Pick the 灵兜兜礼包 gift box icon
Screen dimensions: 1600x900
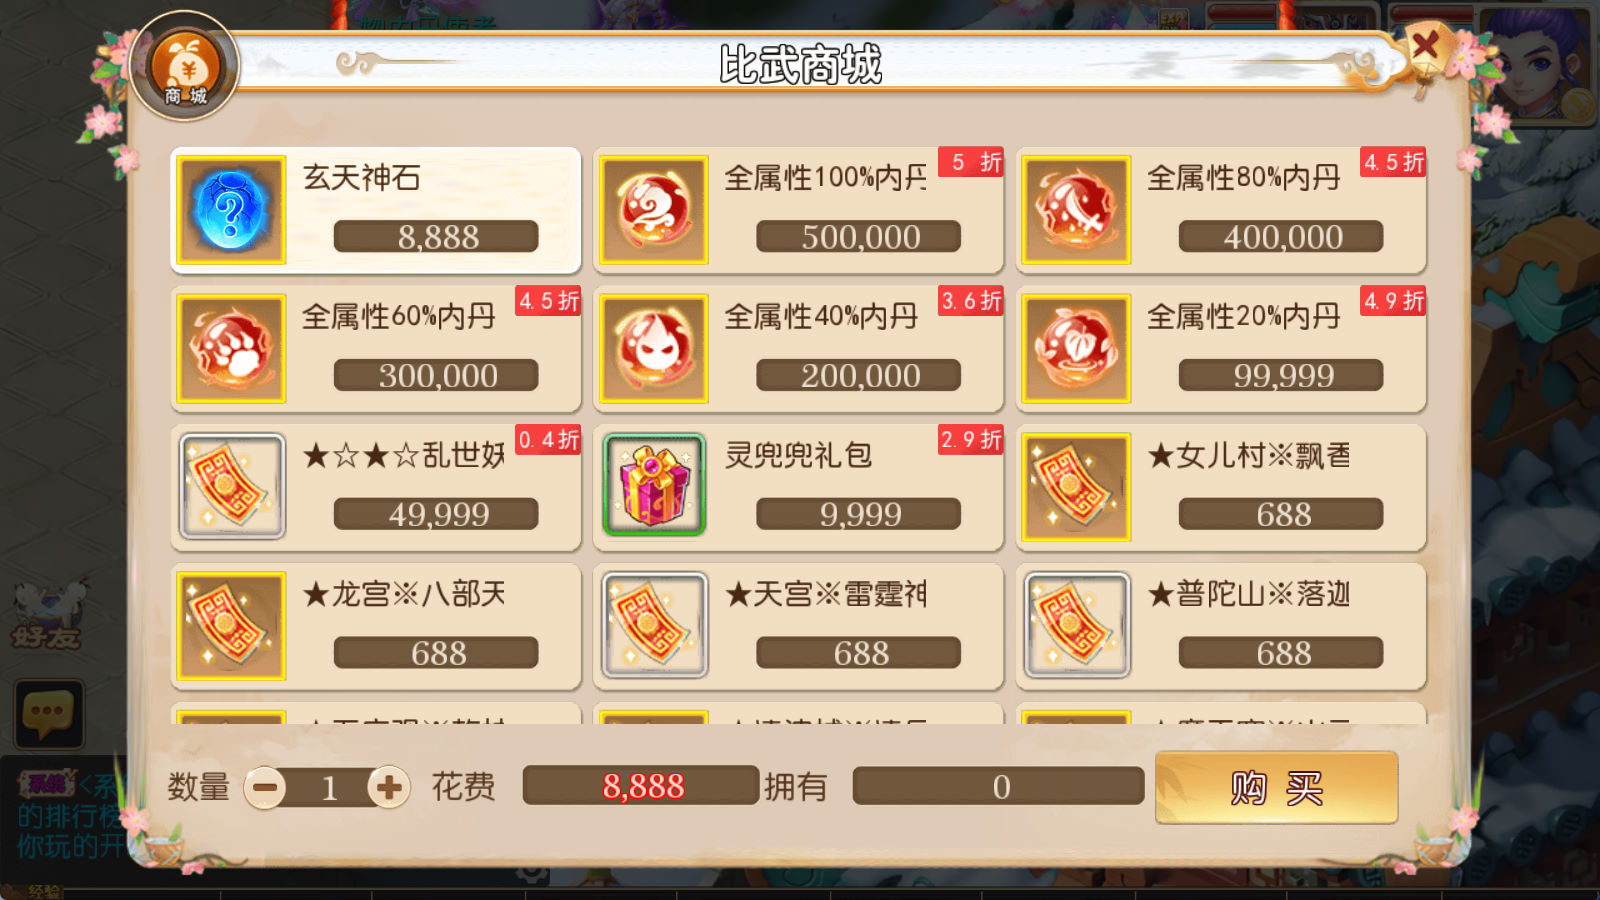tap(654, 487)
